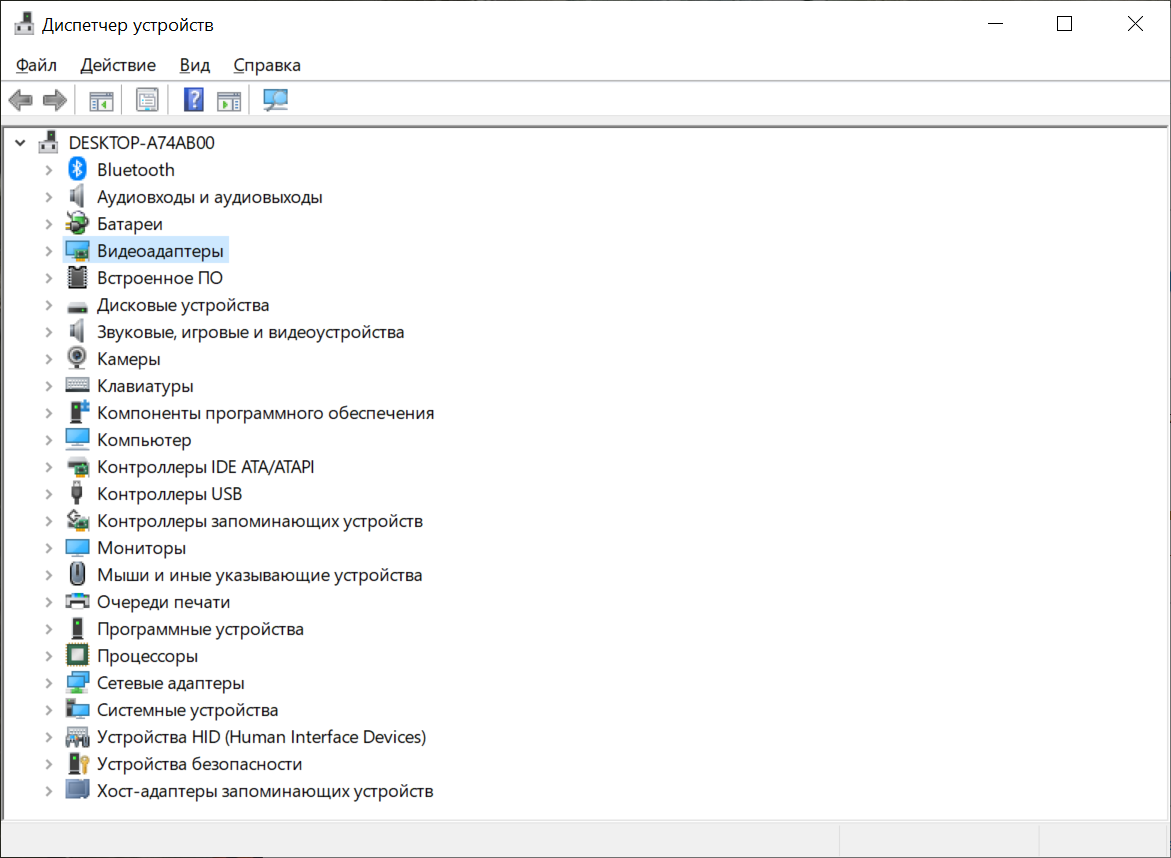1171x858 pixels.
Task: Click the Forward arrow toolbar icon
Action: click(55, 100)
